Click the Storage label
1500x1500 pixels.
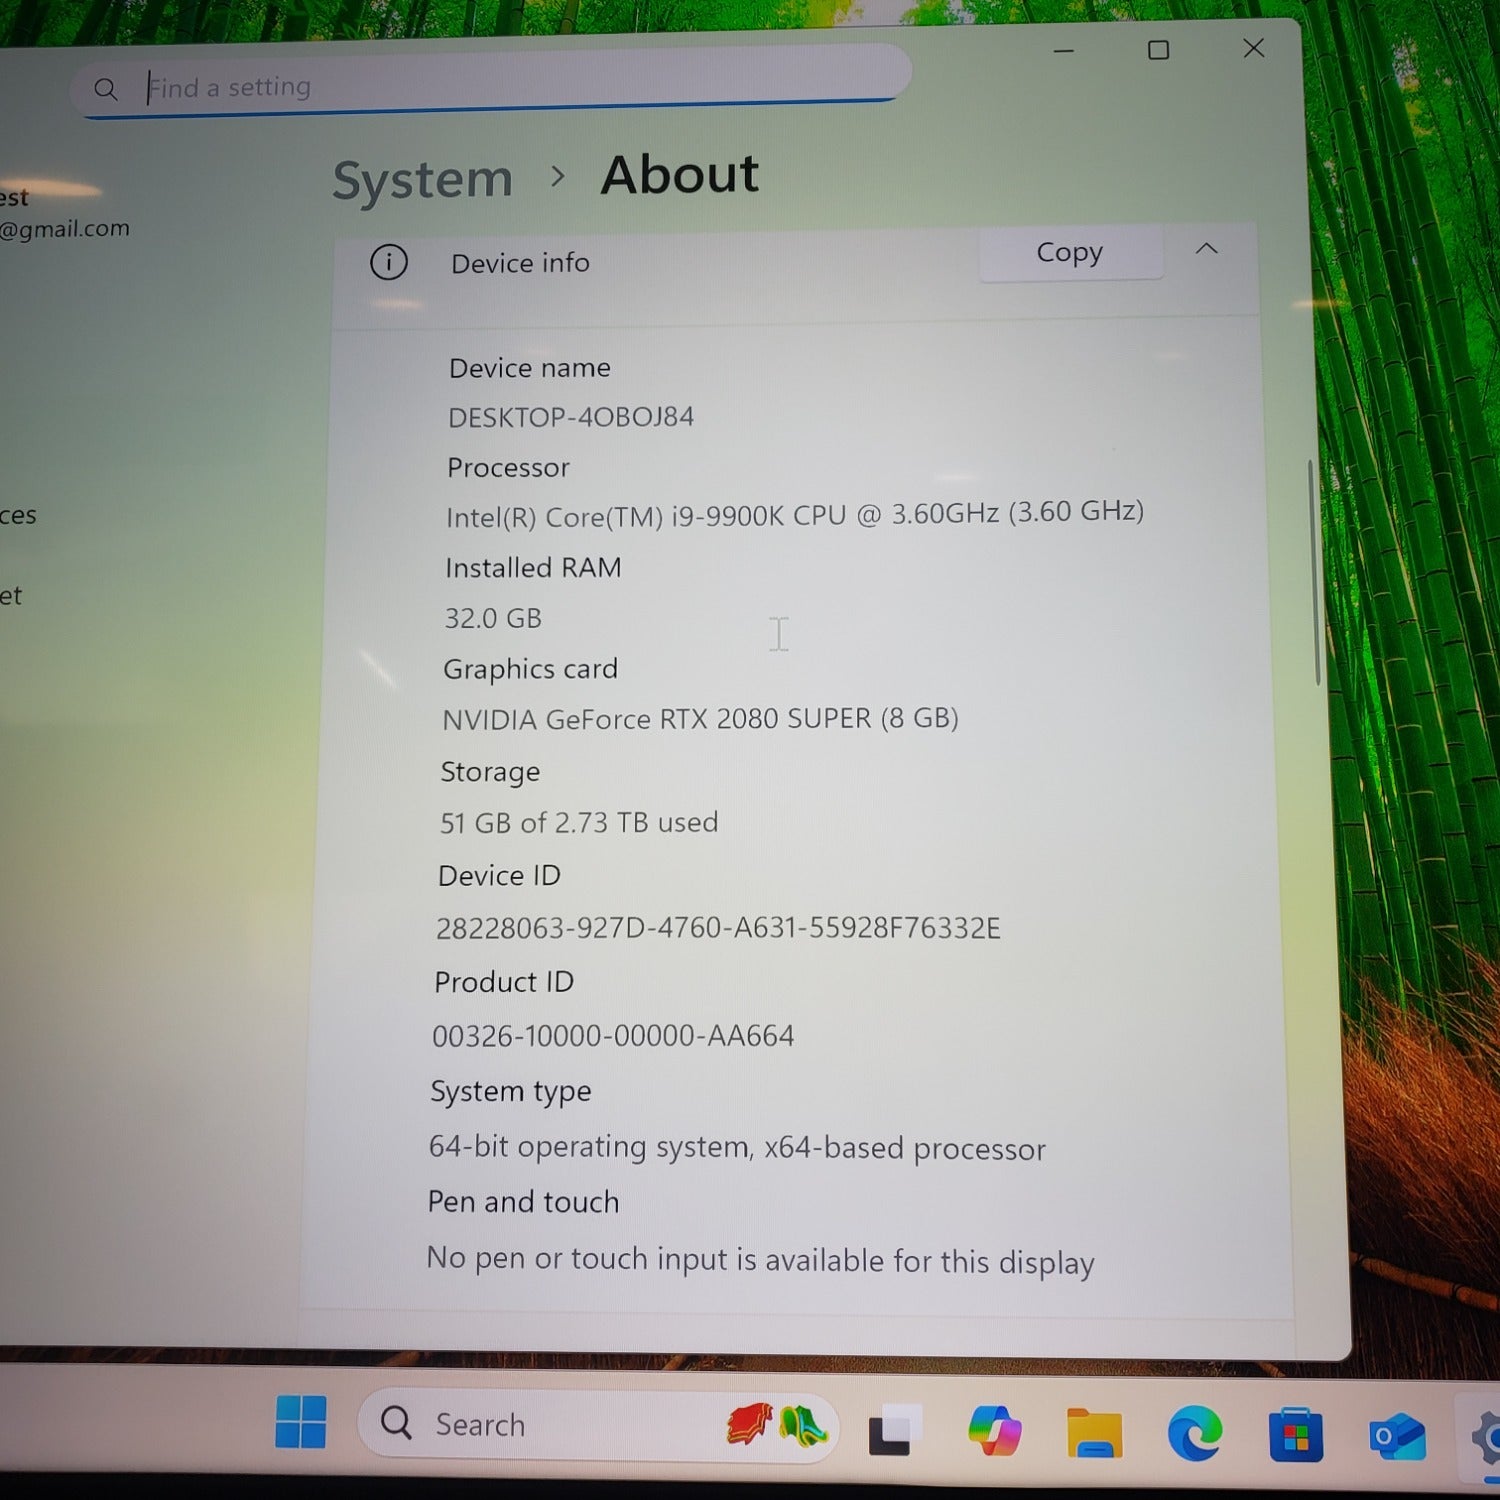coord(490,772)
